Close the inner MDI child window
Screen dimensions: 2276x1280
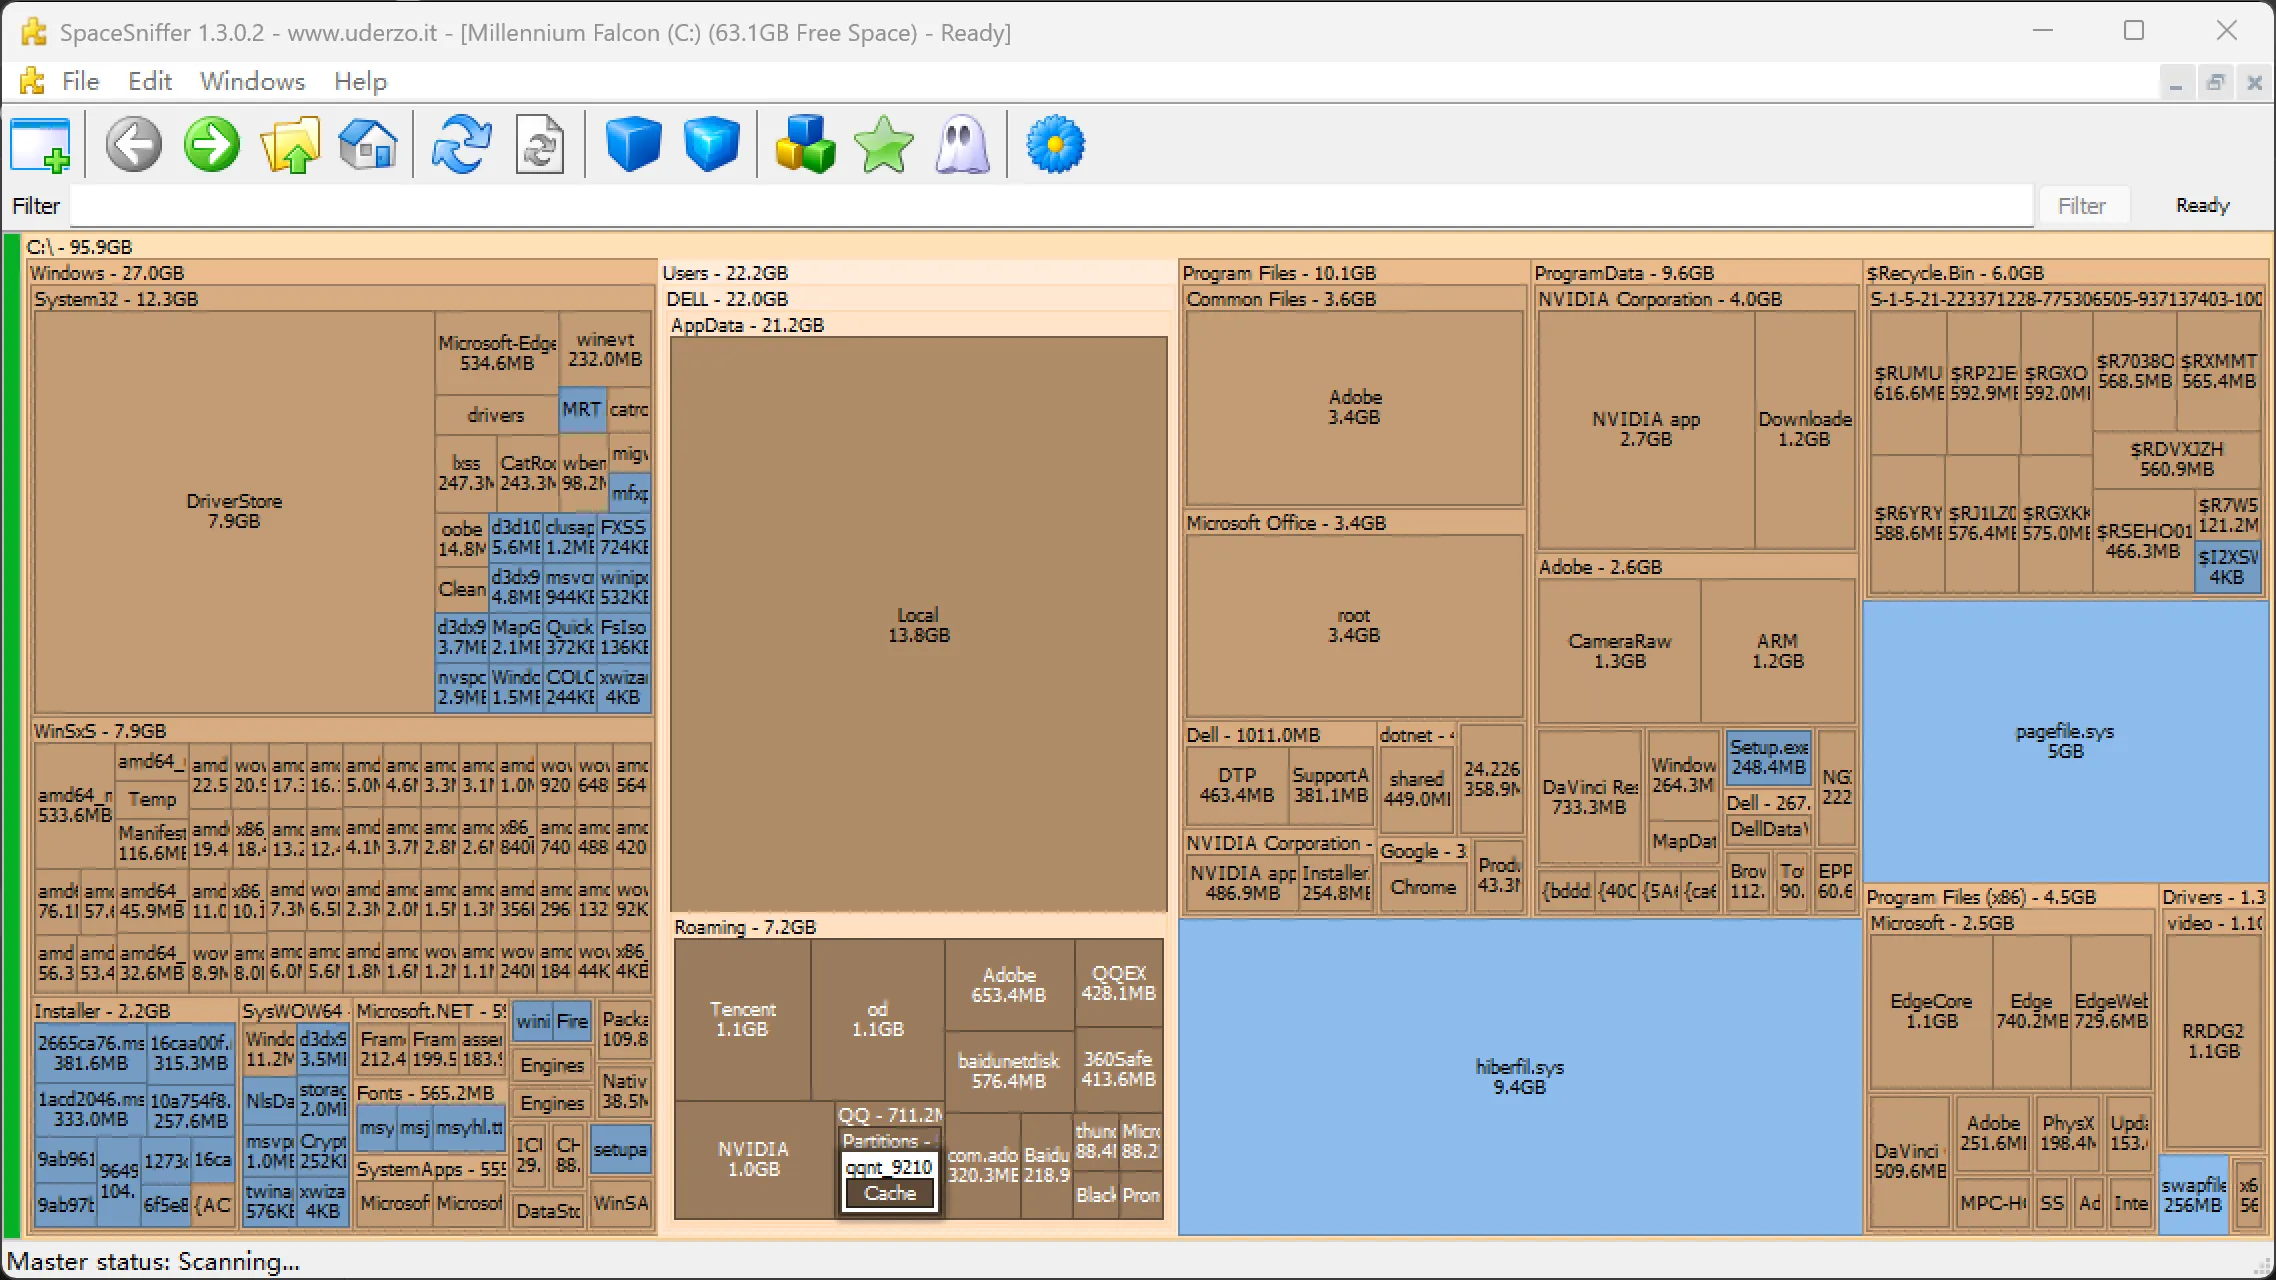point(2254,83)
